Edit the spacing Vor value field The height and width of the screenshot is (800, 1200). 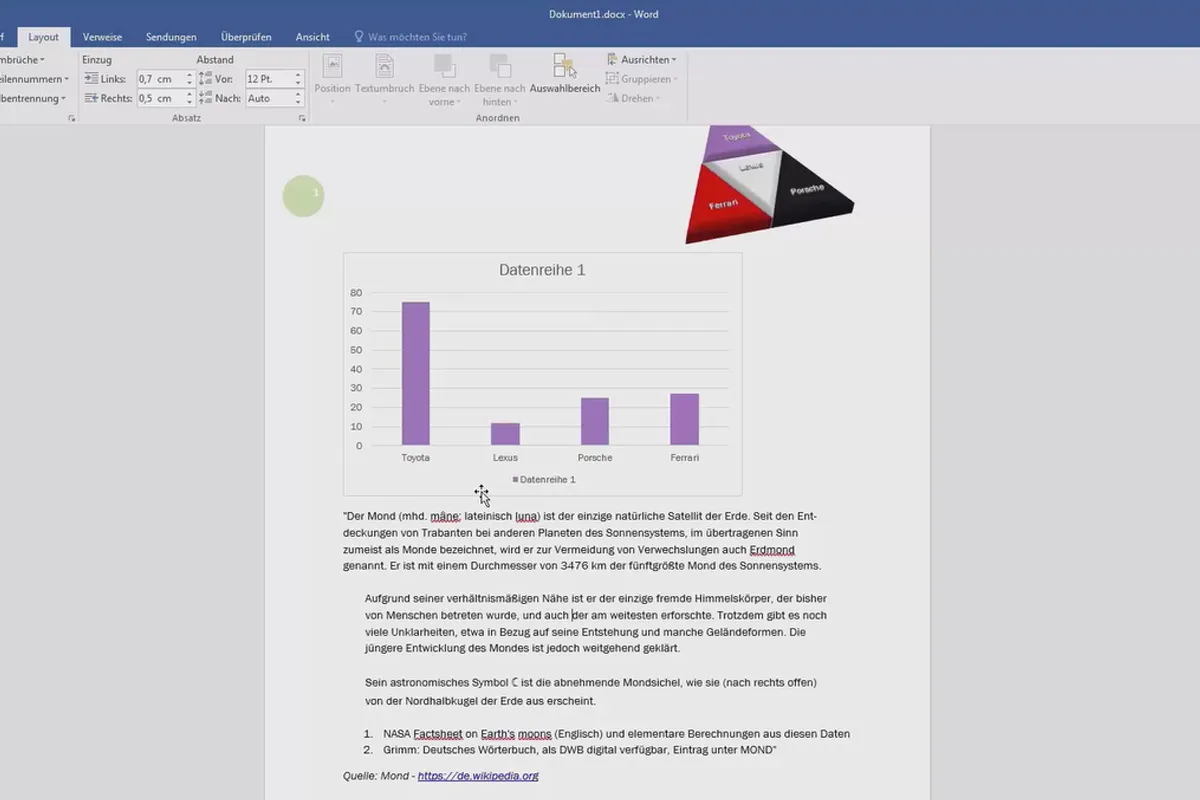click(x=268, y=79)
